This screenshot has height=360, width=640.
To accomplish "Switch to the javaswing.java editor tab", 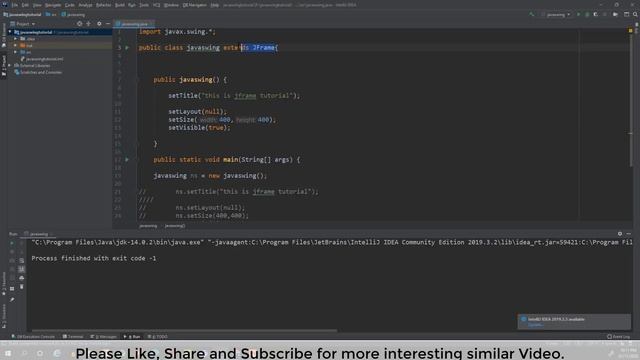I will (x=134, y=24).
